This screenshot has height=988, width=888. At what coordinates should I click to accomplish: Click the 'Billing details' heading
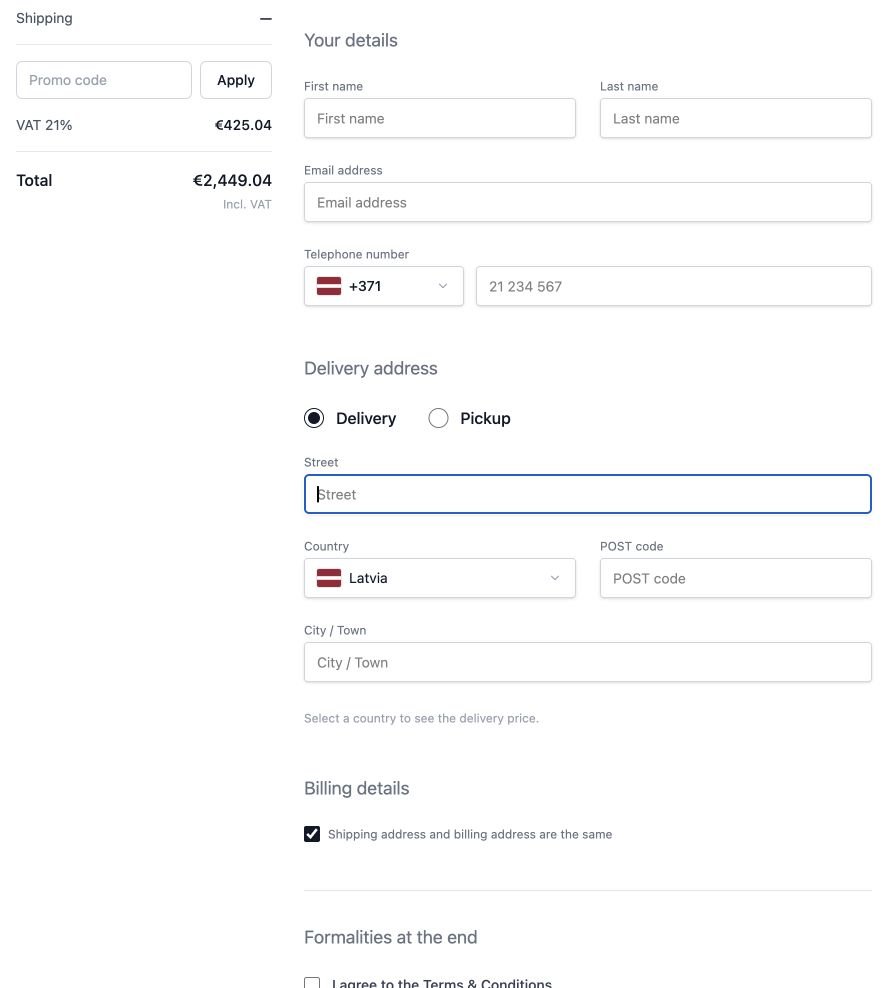357,788
